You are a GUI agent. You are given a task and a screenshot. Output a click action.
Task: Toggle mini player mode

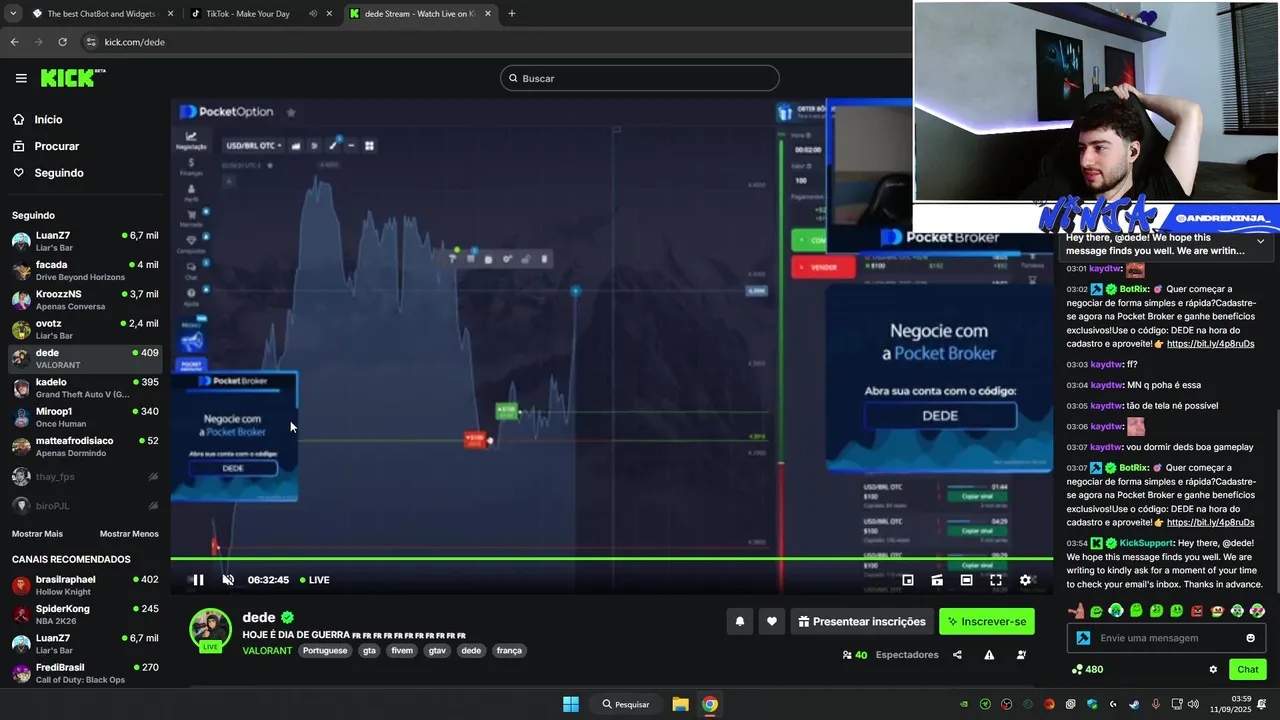(908, 580)
